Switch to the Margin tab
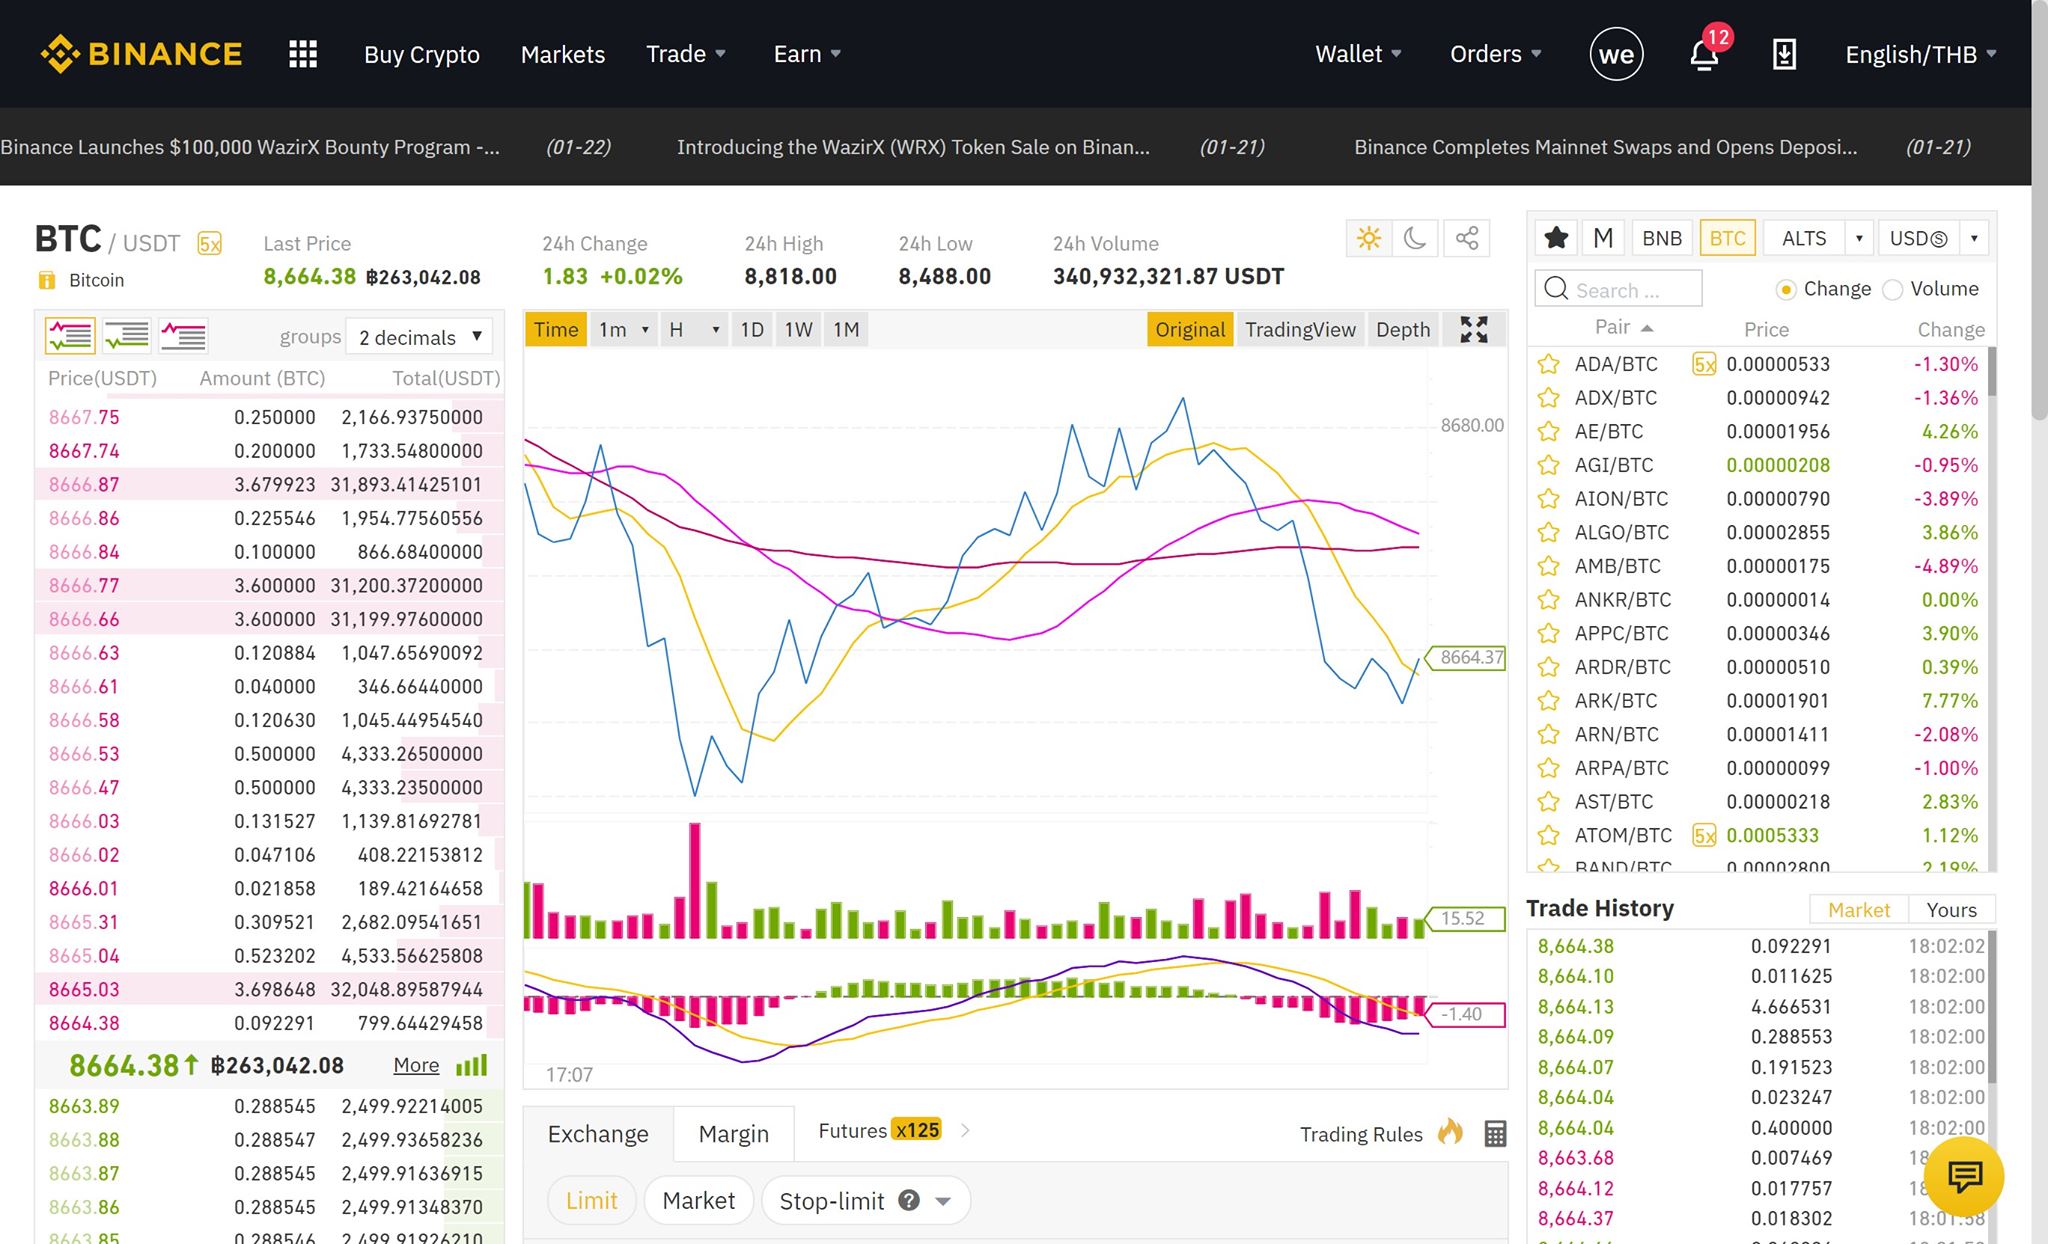Screen dimensions: 2048x1244 coord(734,1134)
